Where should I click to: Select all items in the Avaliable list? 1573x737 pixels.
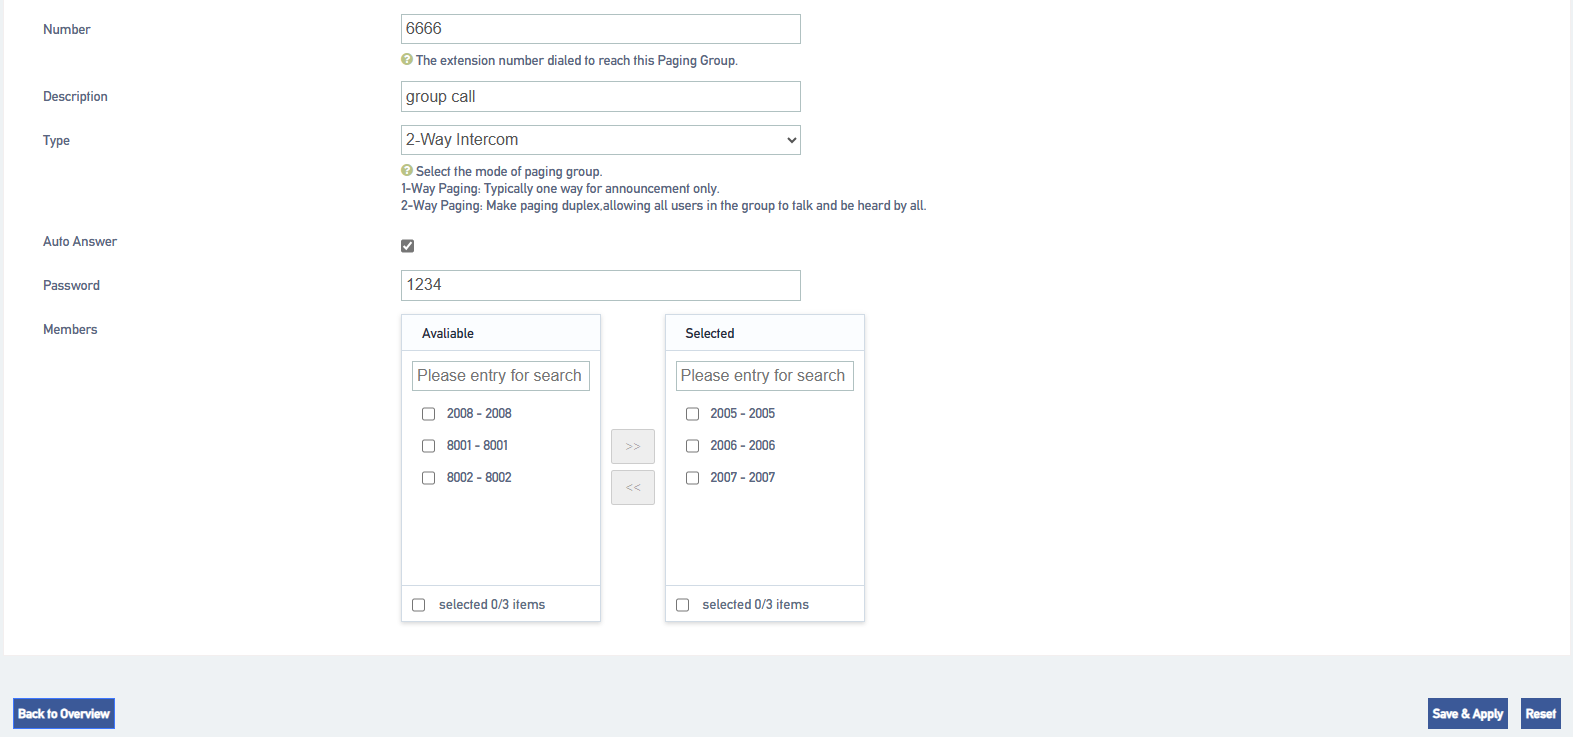point(418,605)
